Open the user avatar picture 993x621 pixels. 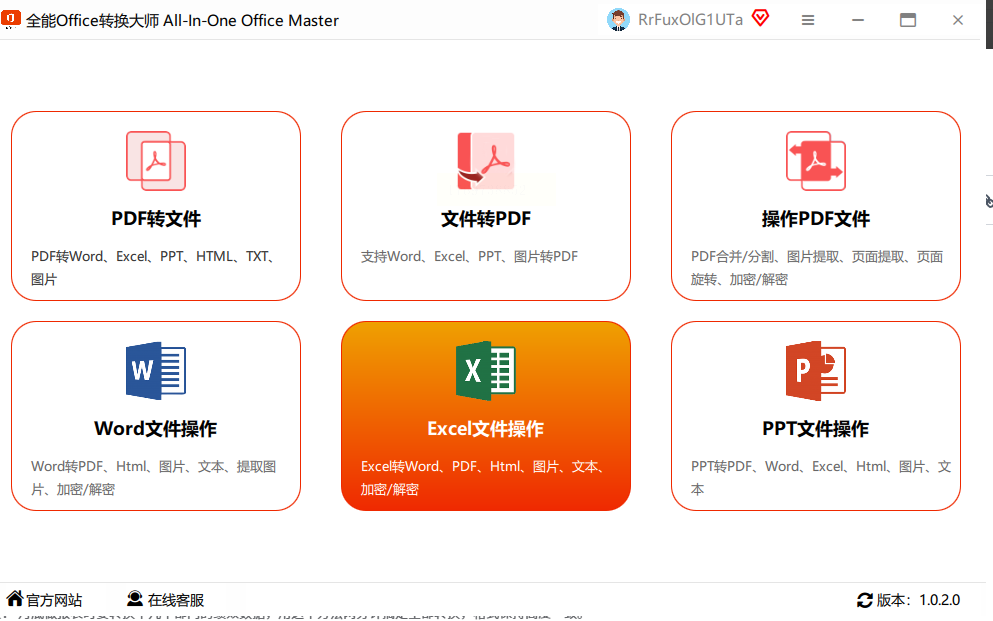(x=618, y=20)
